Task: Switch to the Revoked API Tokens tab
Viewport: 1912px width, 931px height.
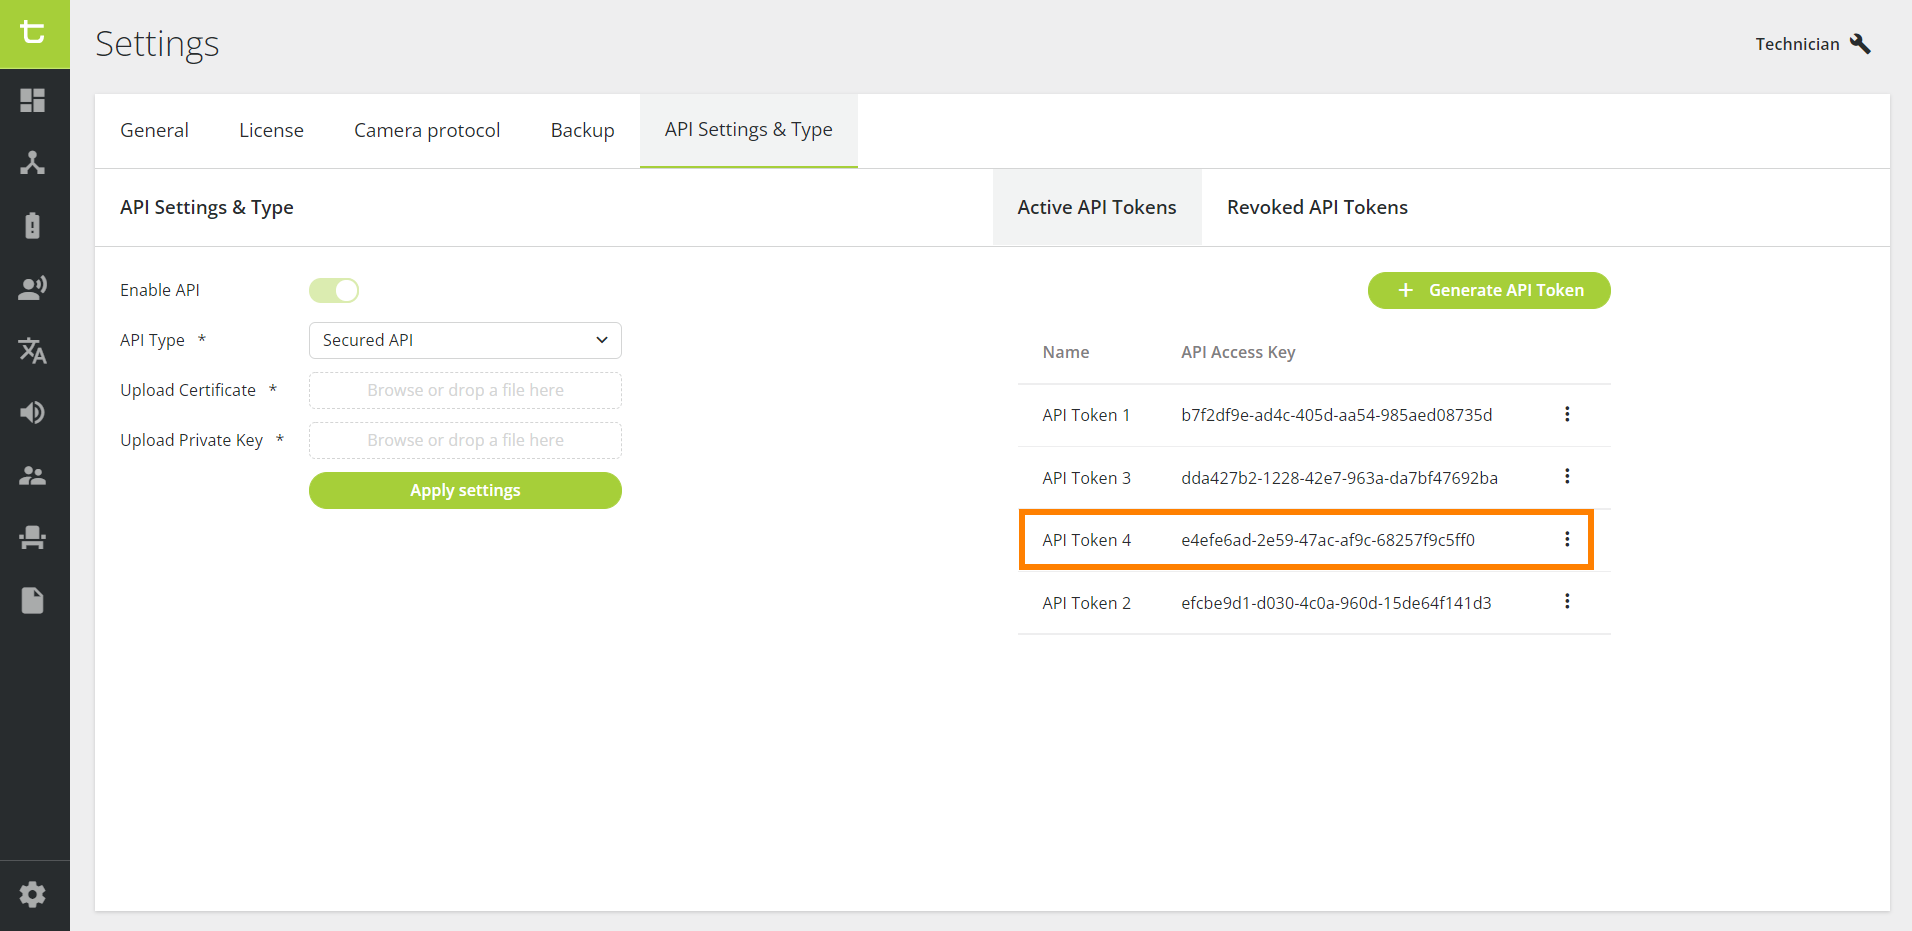Action: tap(1317, 207)
